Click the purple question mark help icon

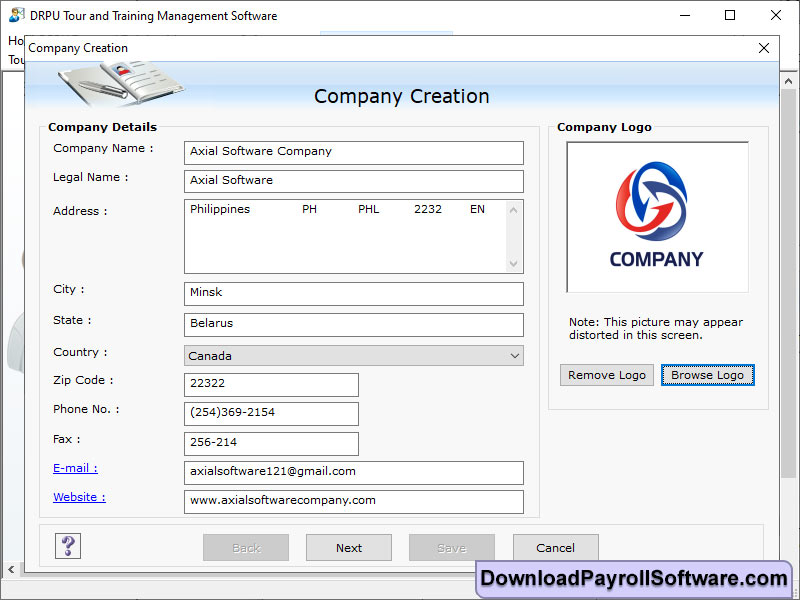tap(68, 546)
